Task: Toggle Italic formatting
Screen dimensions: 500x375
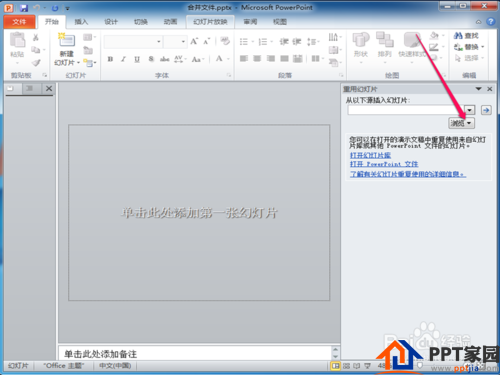Action: pos(123,59)
